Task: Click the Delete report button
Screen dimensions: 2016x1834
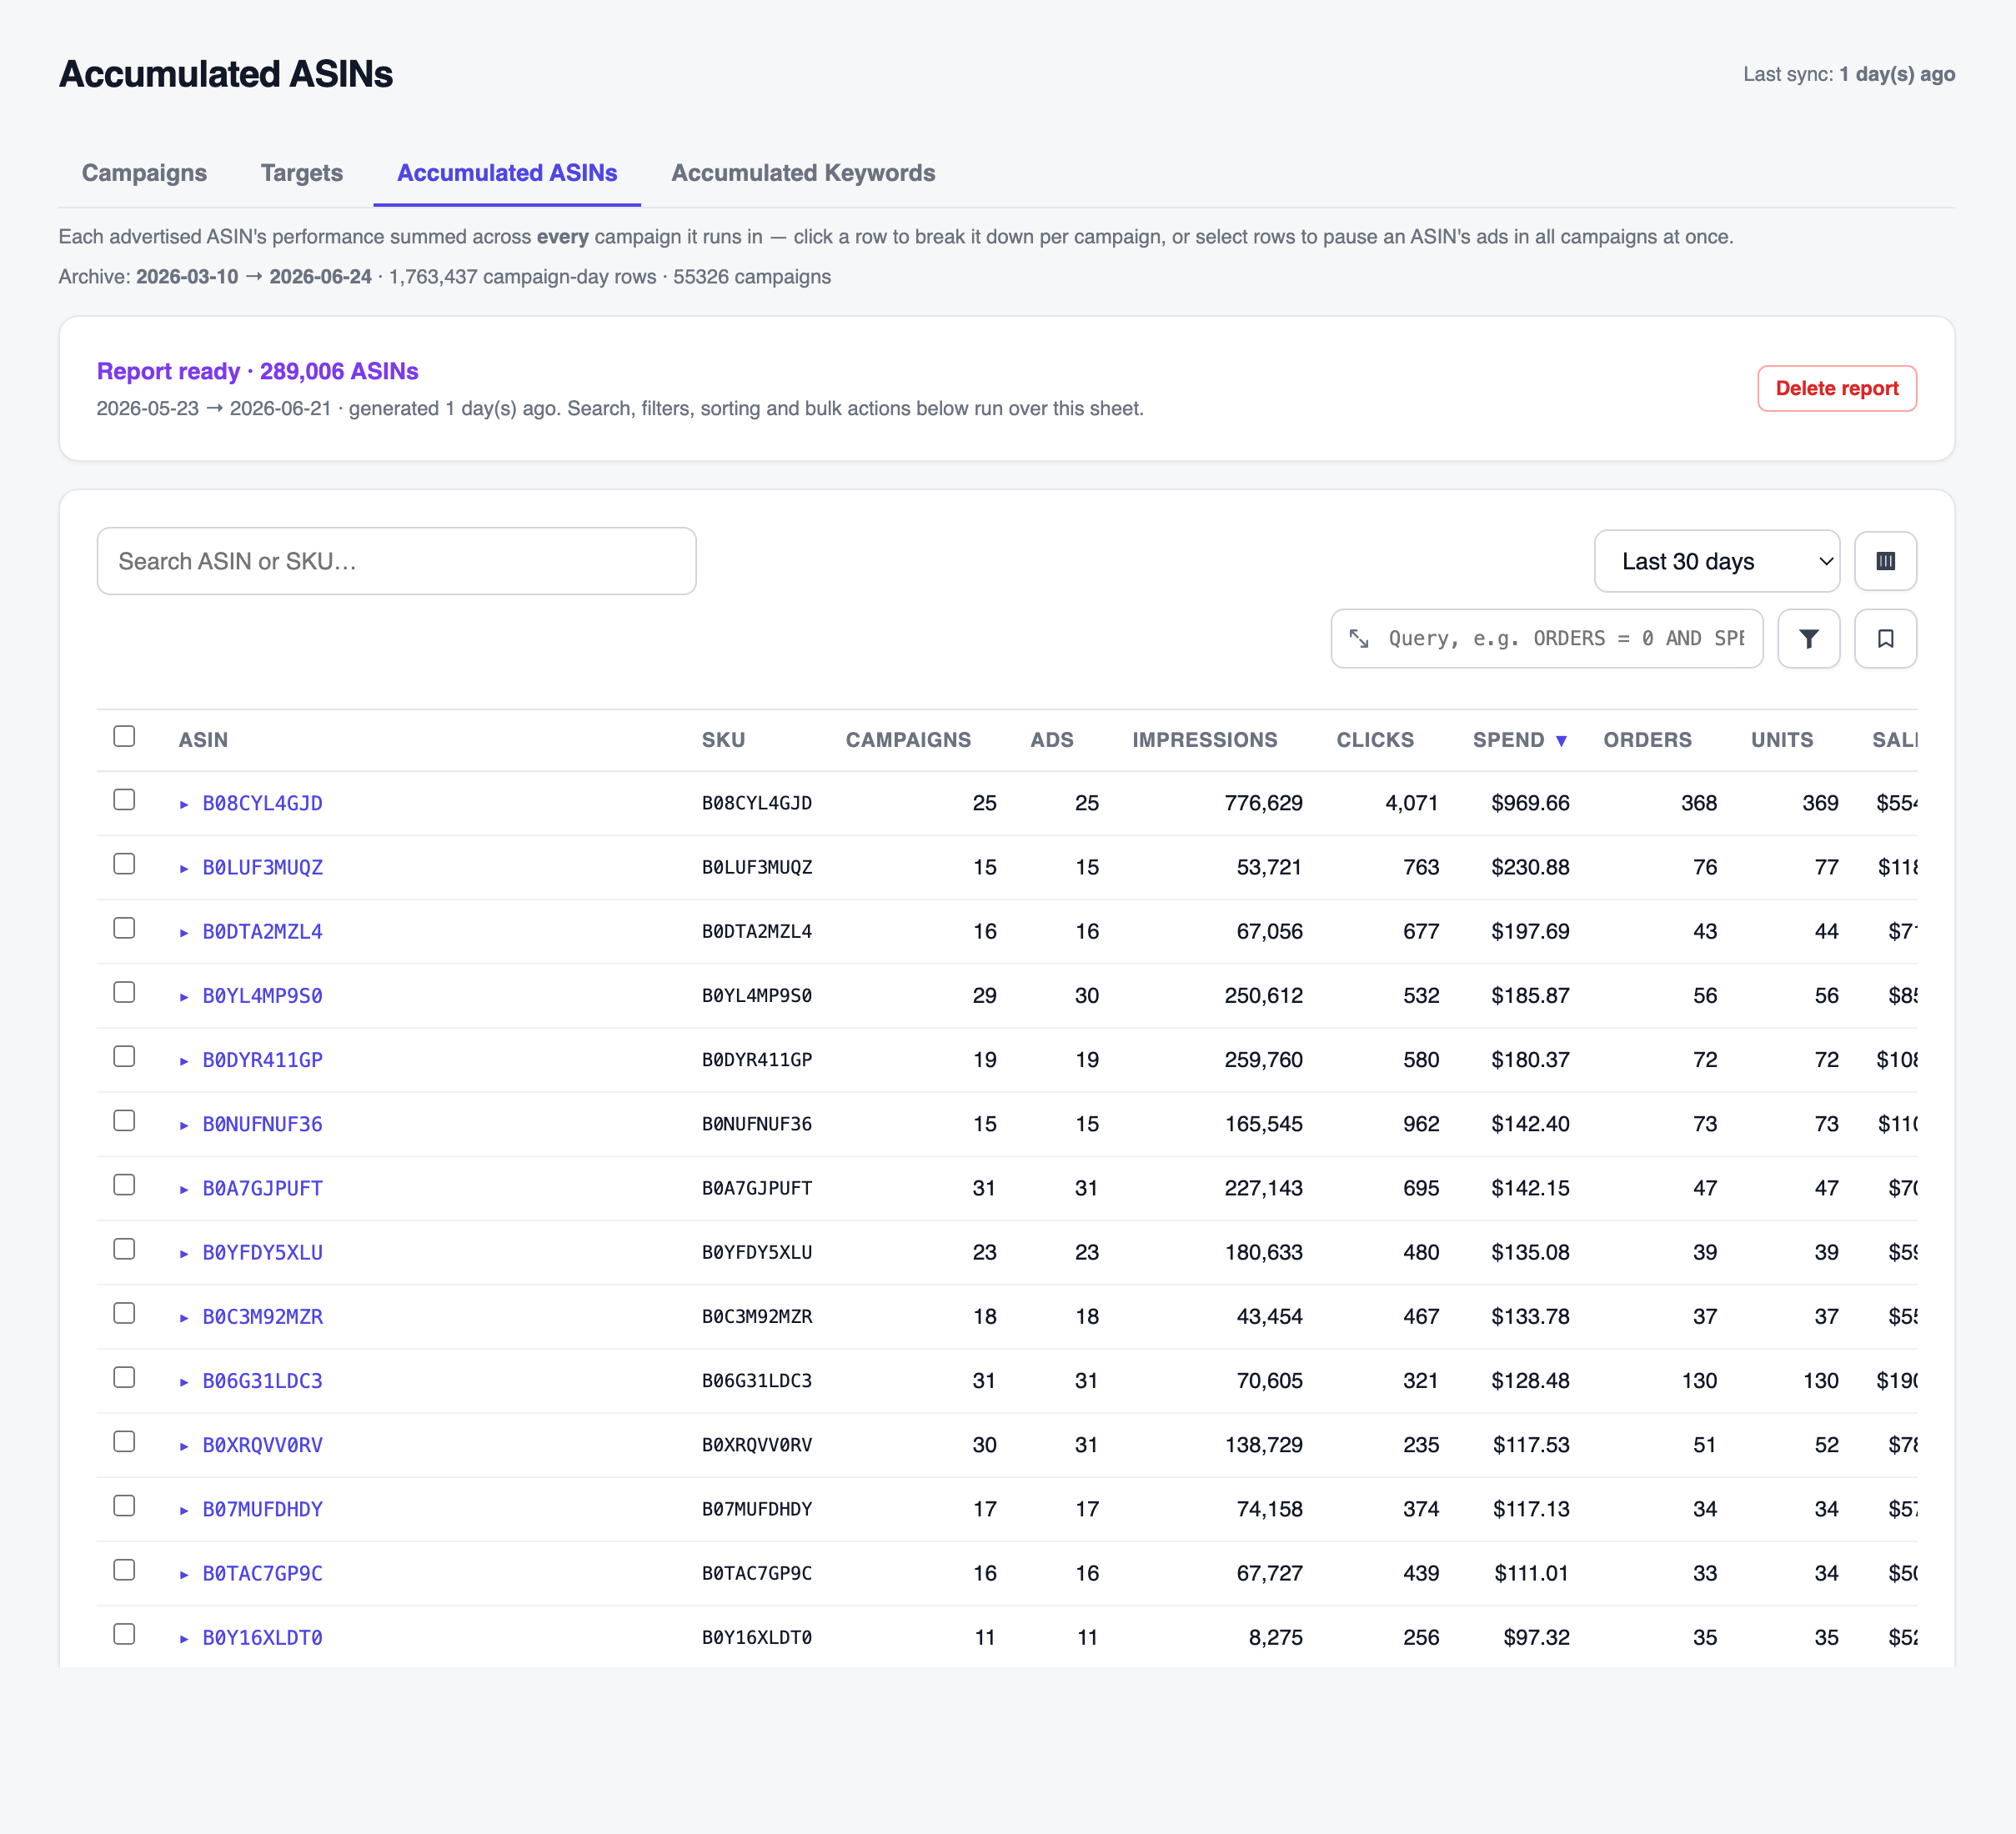Action: (x=1836, y=388)
